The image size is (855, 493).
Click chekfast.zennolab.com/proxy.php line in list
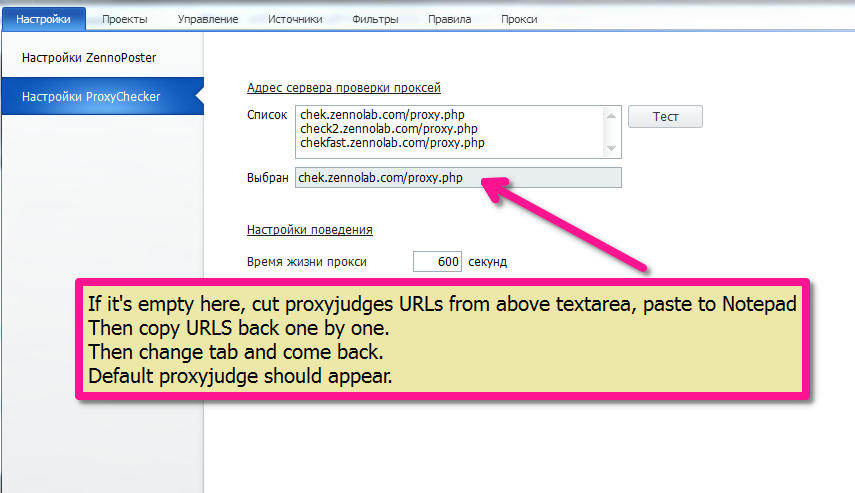392,143
